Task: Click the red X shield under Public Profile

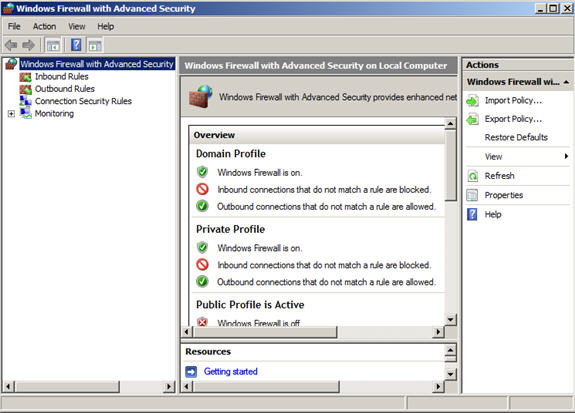Action: [x=202, y=322]
